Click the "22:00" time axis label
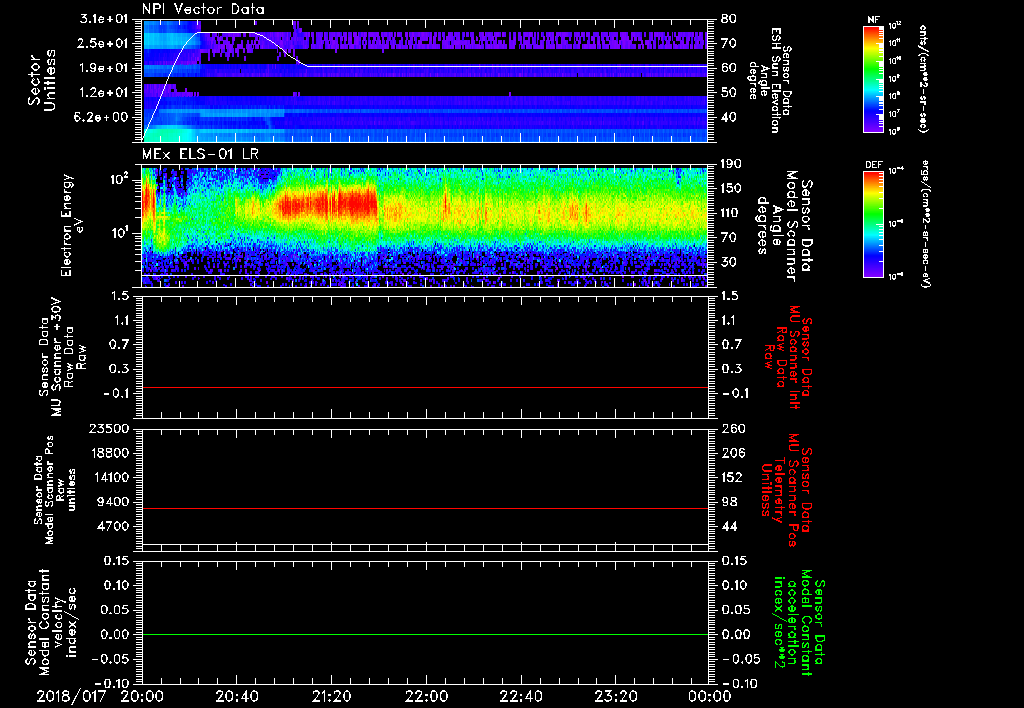 pyautogui.click(x=426, y=696)
